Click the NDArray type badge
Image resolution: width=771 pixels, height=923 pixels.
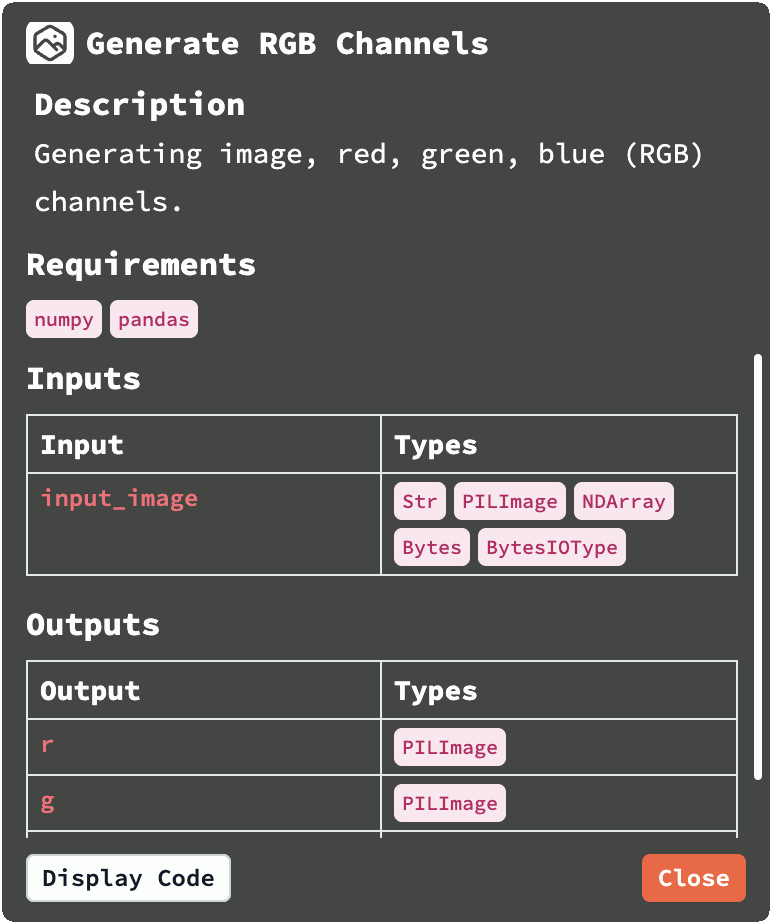[623, 501]
